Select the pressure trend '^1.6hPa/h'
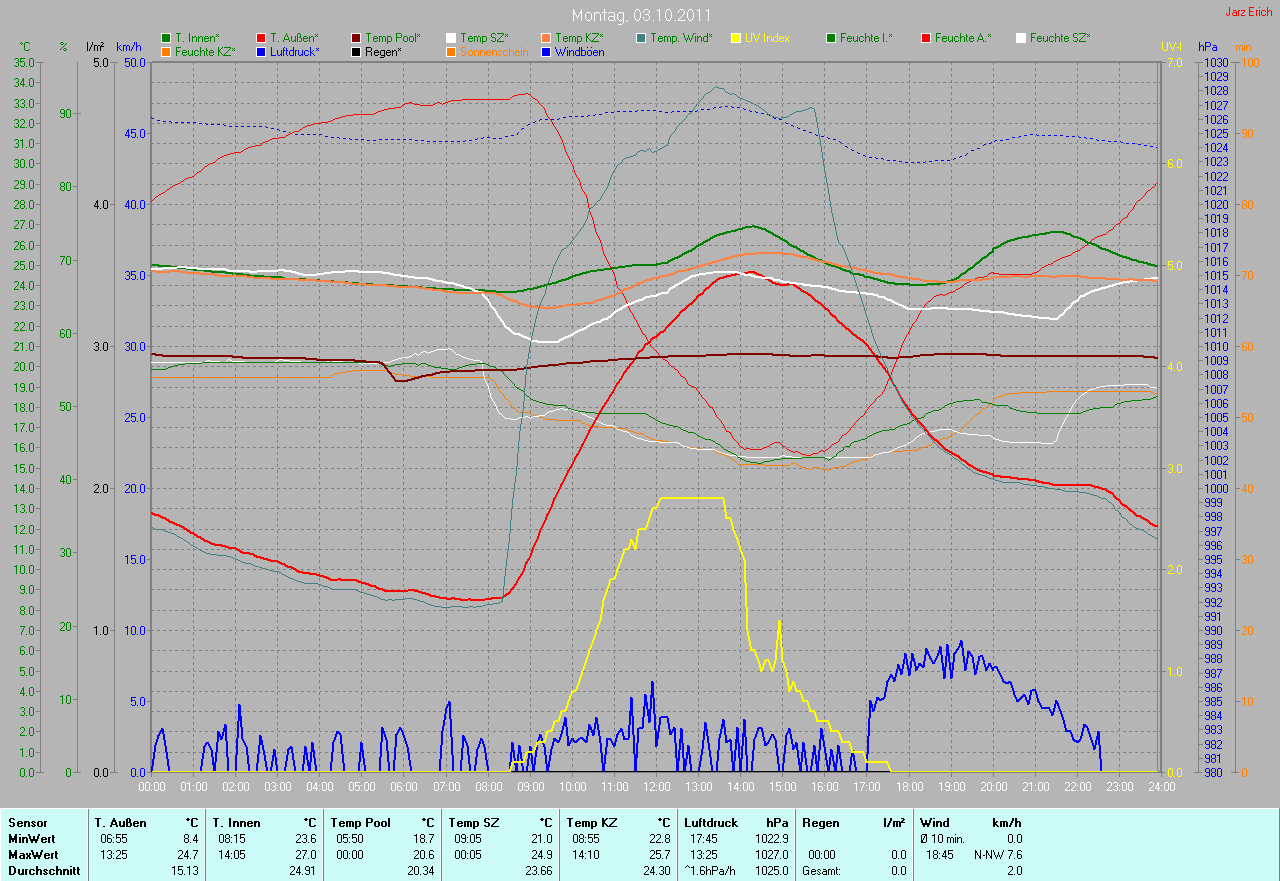 coord(710,871)
